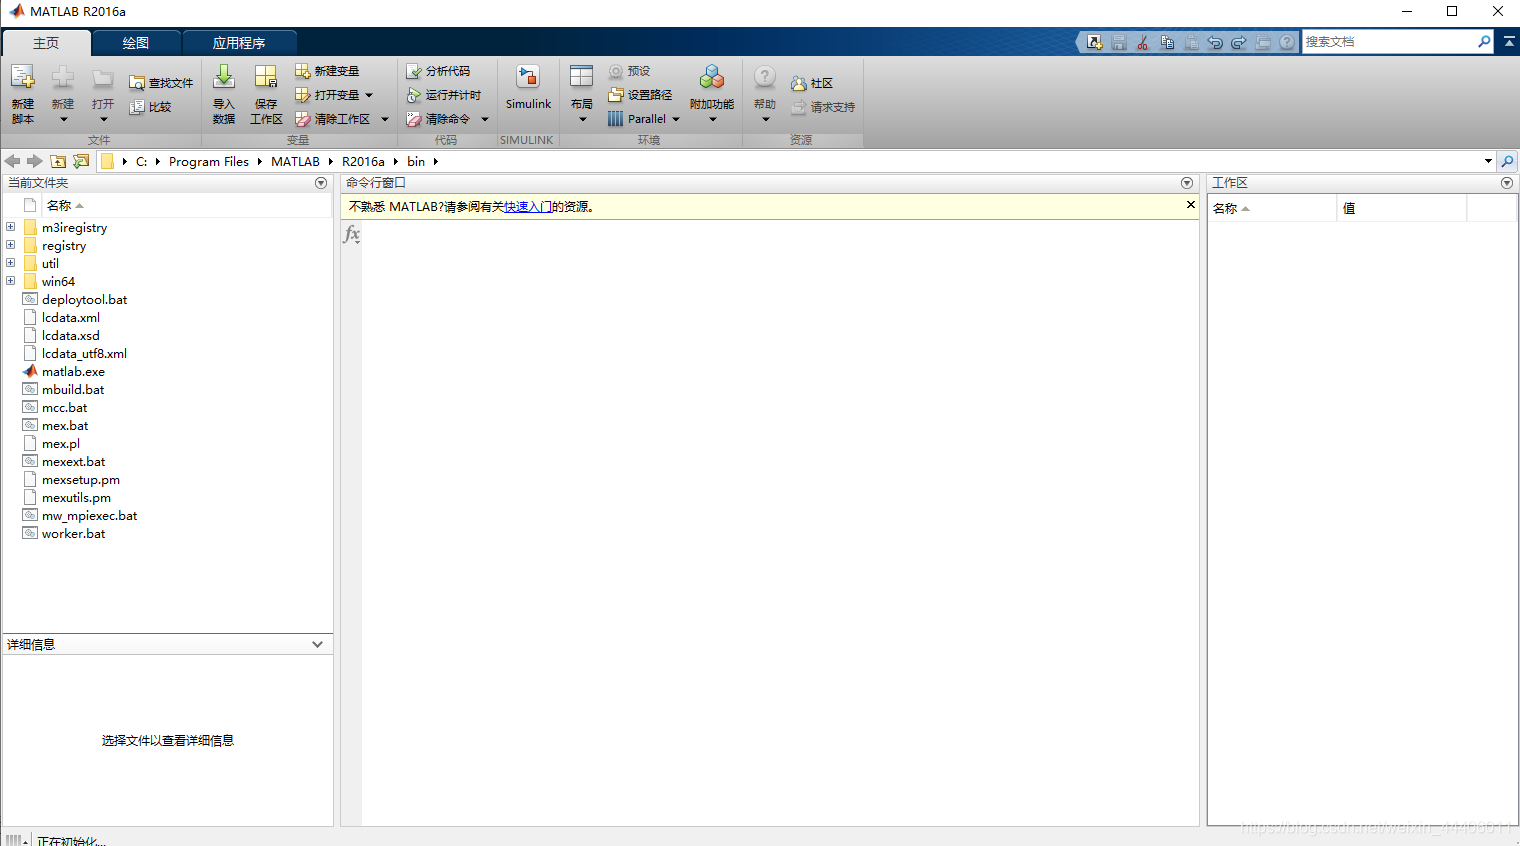Open the 清除命令 dropdown arrow
The height and width of the screenshot is (846, 1520).
click(x=485, y=119)
